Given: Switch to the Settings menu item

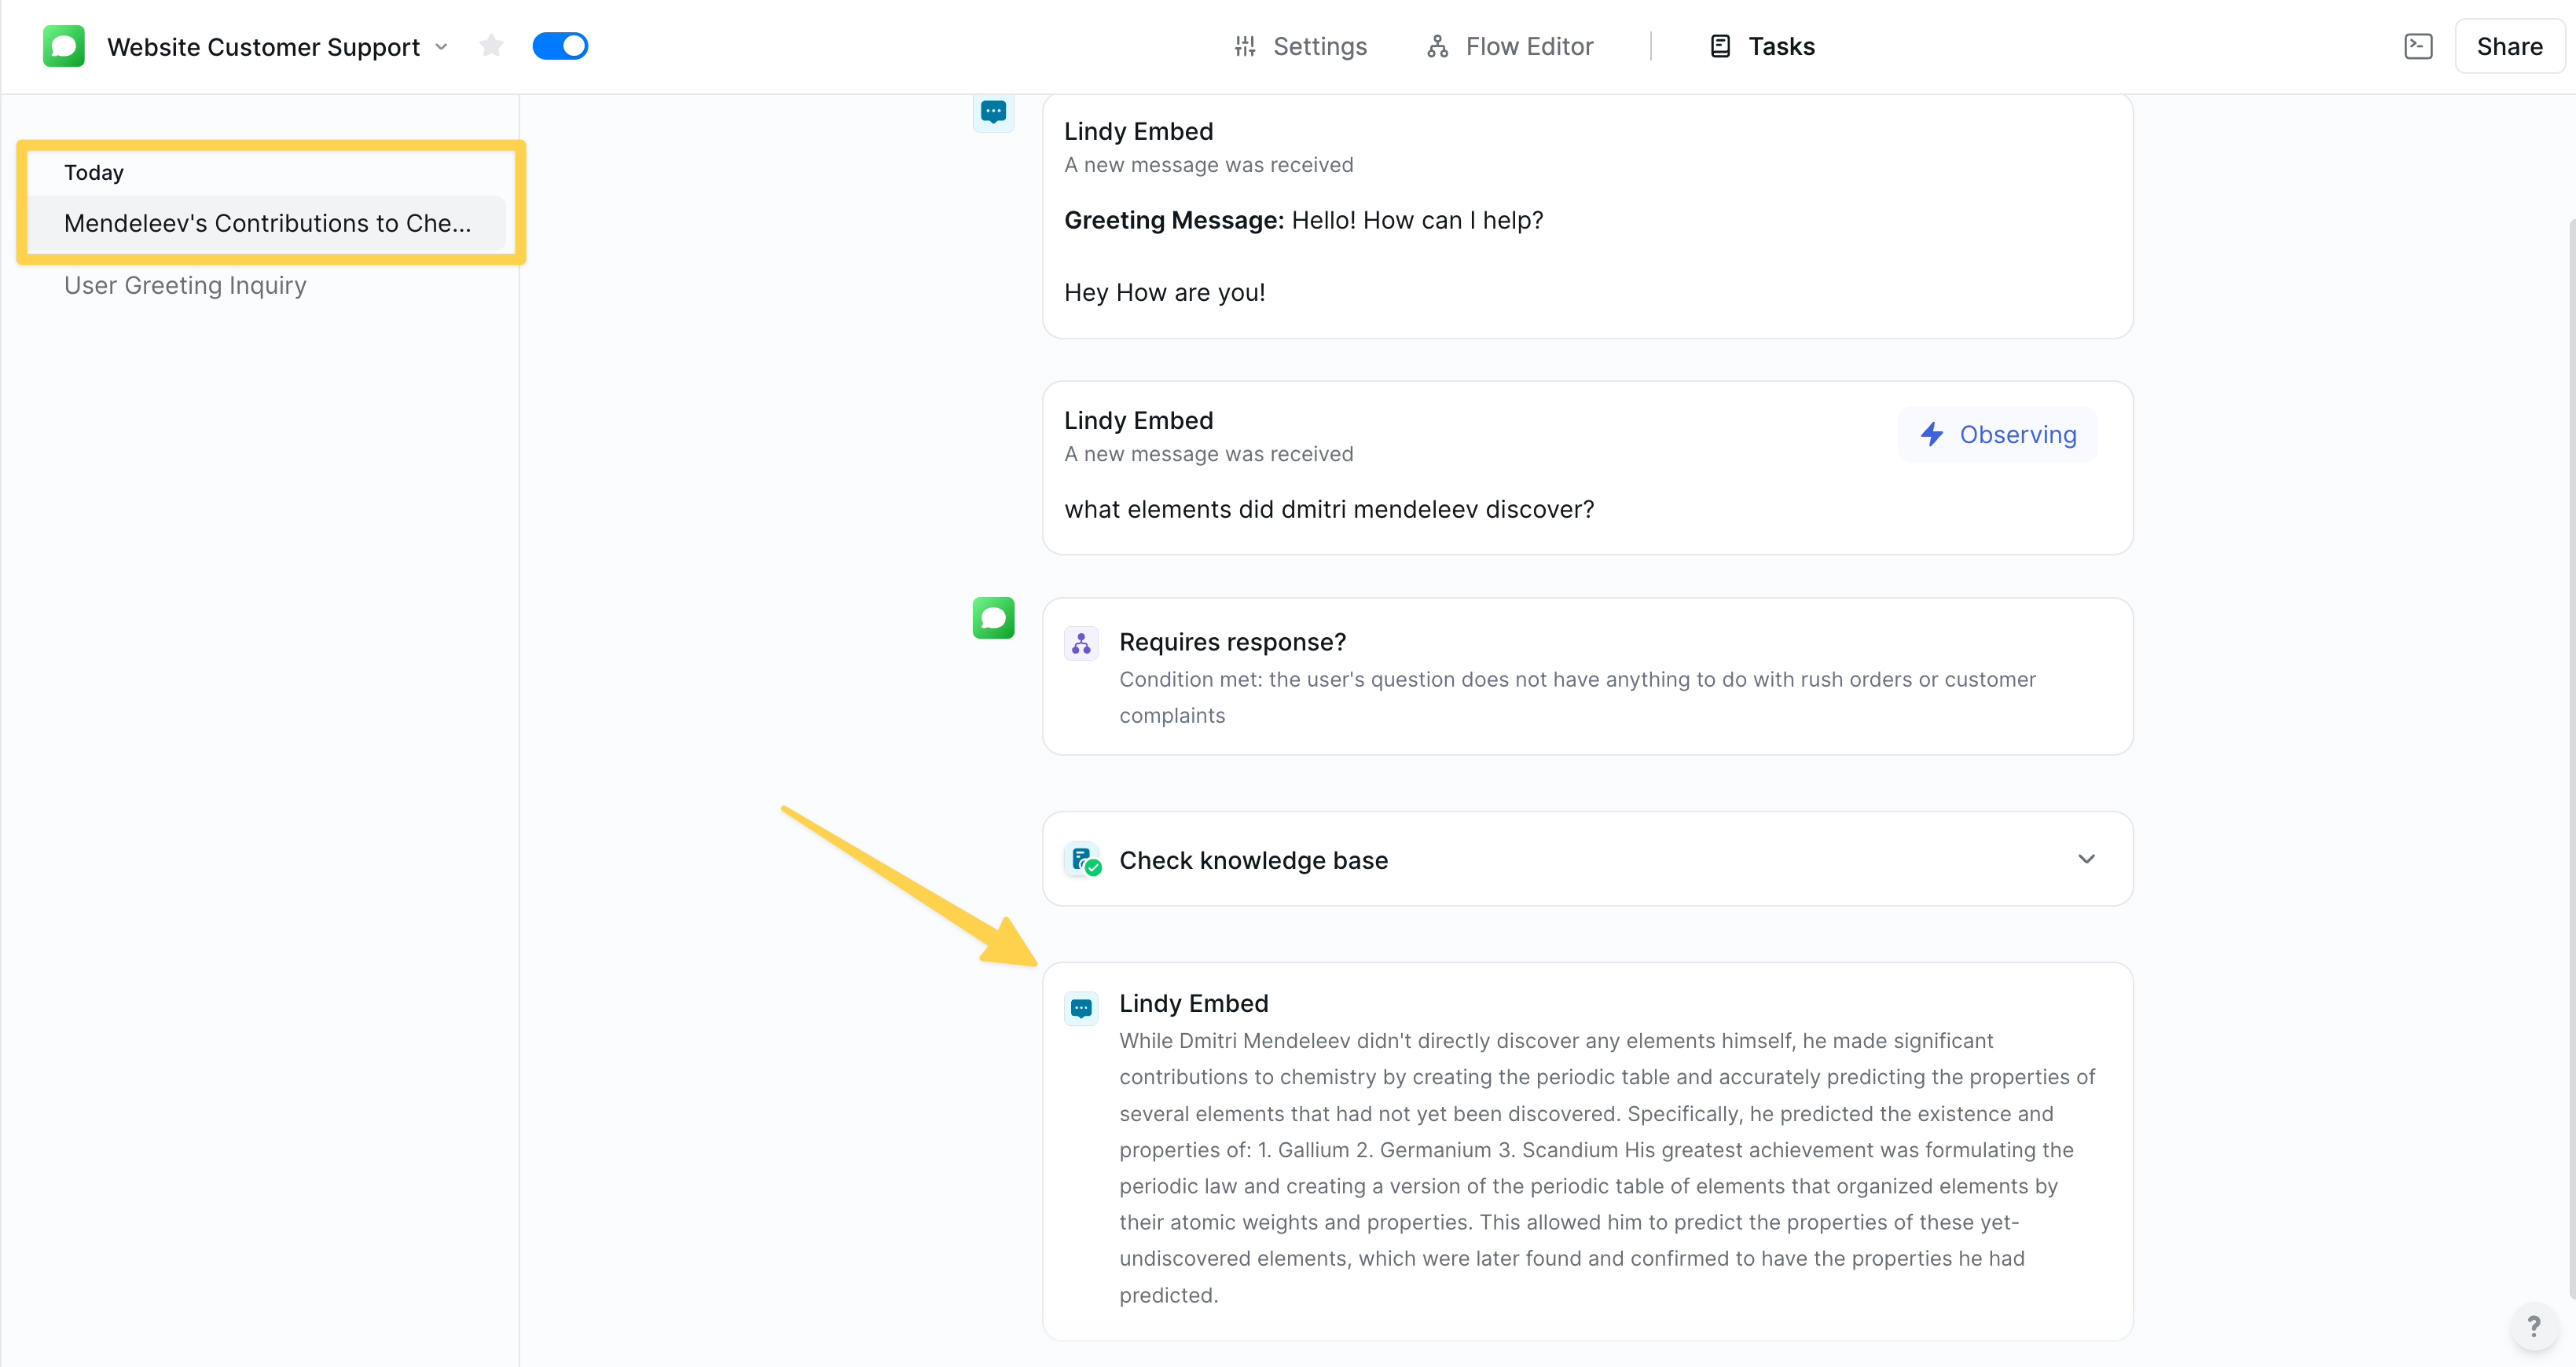Looking at the screenshot, I should point(1319,46).
